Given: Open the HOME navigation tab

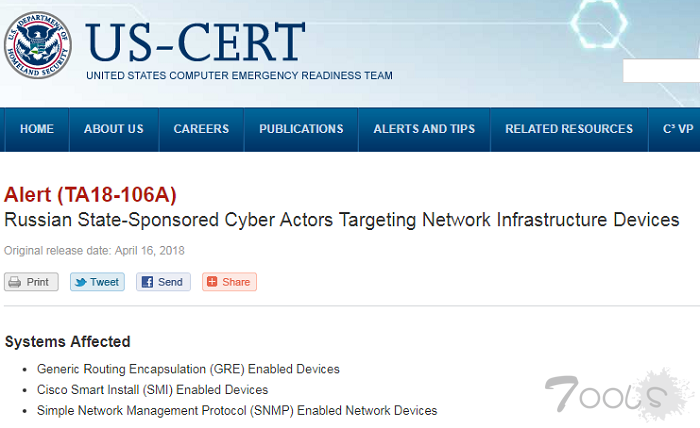Looking at the screenshot, I should (37, 129).
